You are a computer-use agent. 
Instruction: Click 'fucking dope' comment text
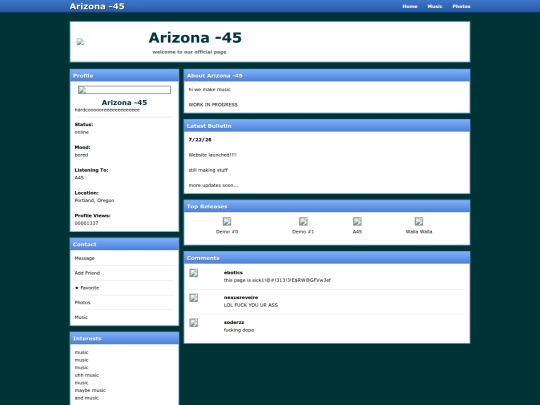point(239,330)
